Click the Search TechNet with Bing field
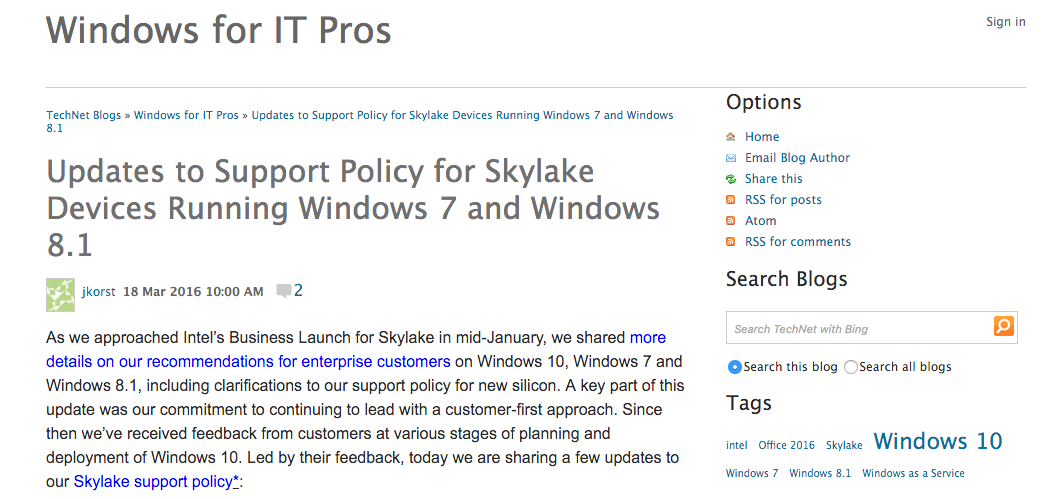This screenshot has height=499, width=1046. pos(858,328)
